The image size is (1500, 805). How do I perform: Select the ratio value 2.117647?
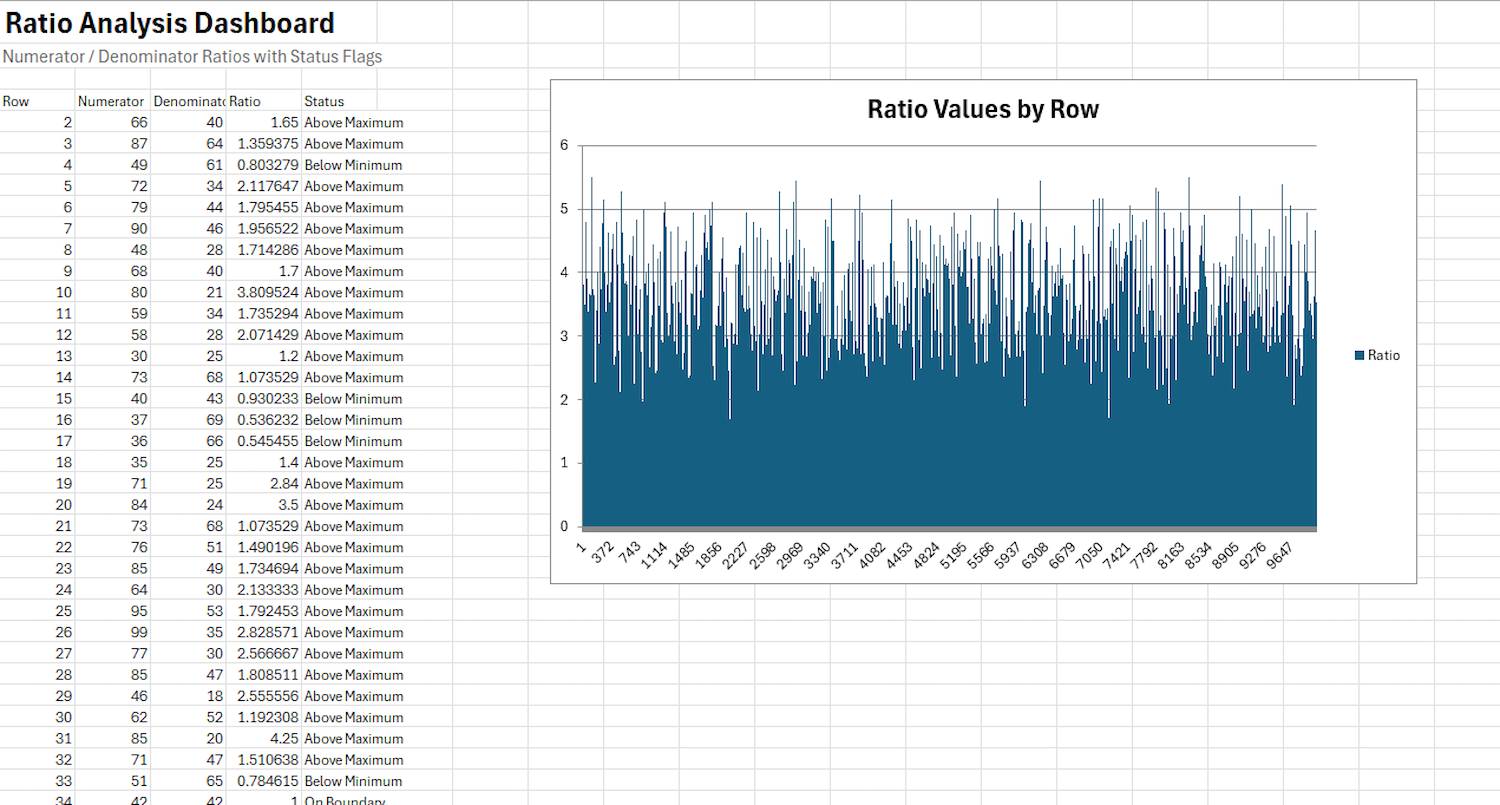(264, 186)
